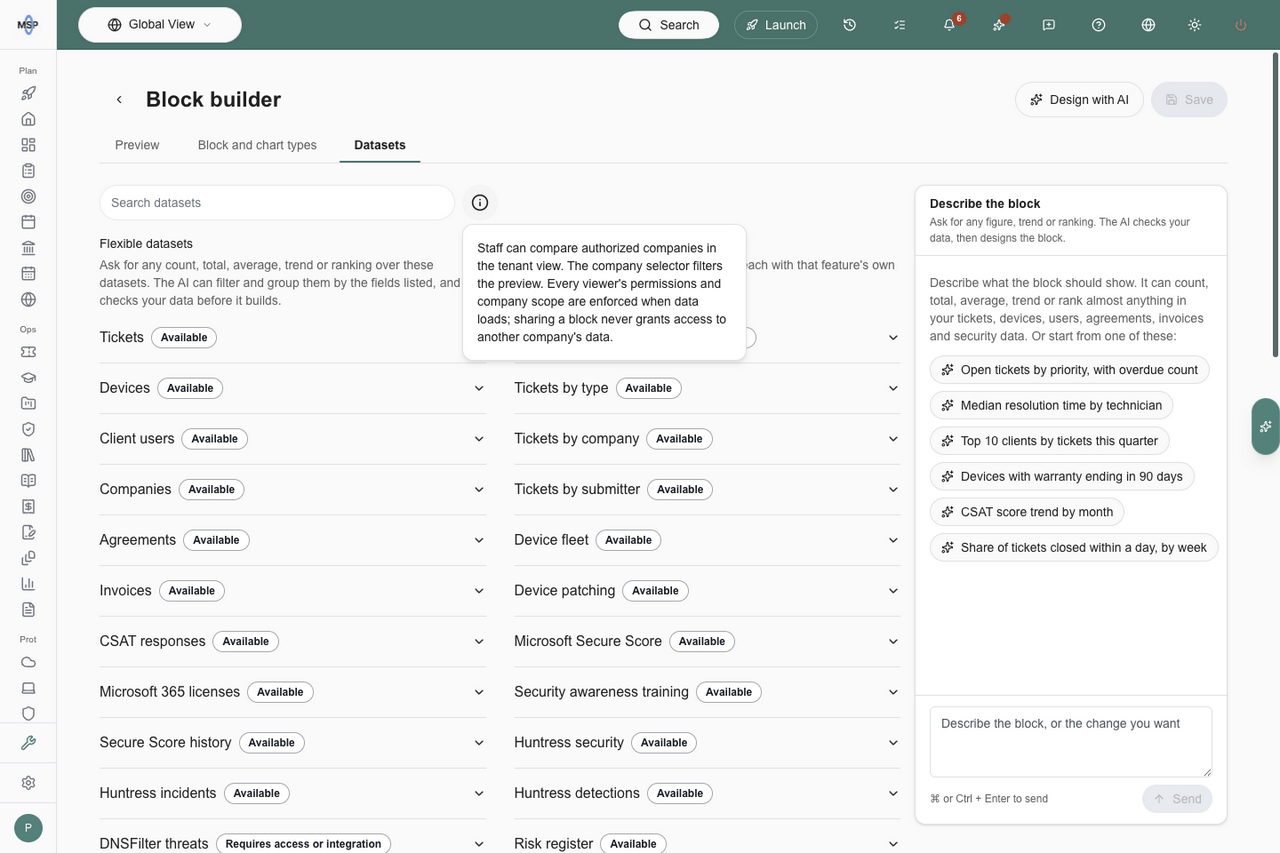Click the Save button
This screenshot has height=853, width=1280.
tap(1189, 100)
